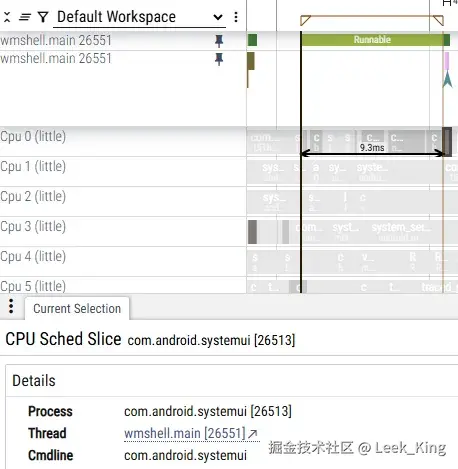Click the teal wakeup arrow marker on the thread track

coord(447,80)
